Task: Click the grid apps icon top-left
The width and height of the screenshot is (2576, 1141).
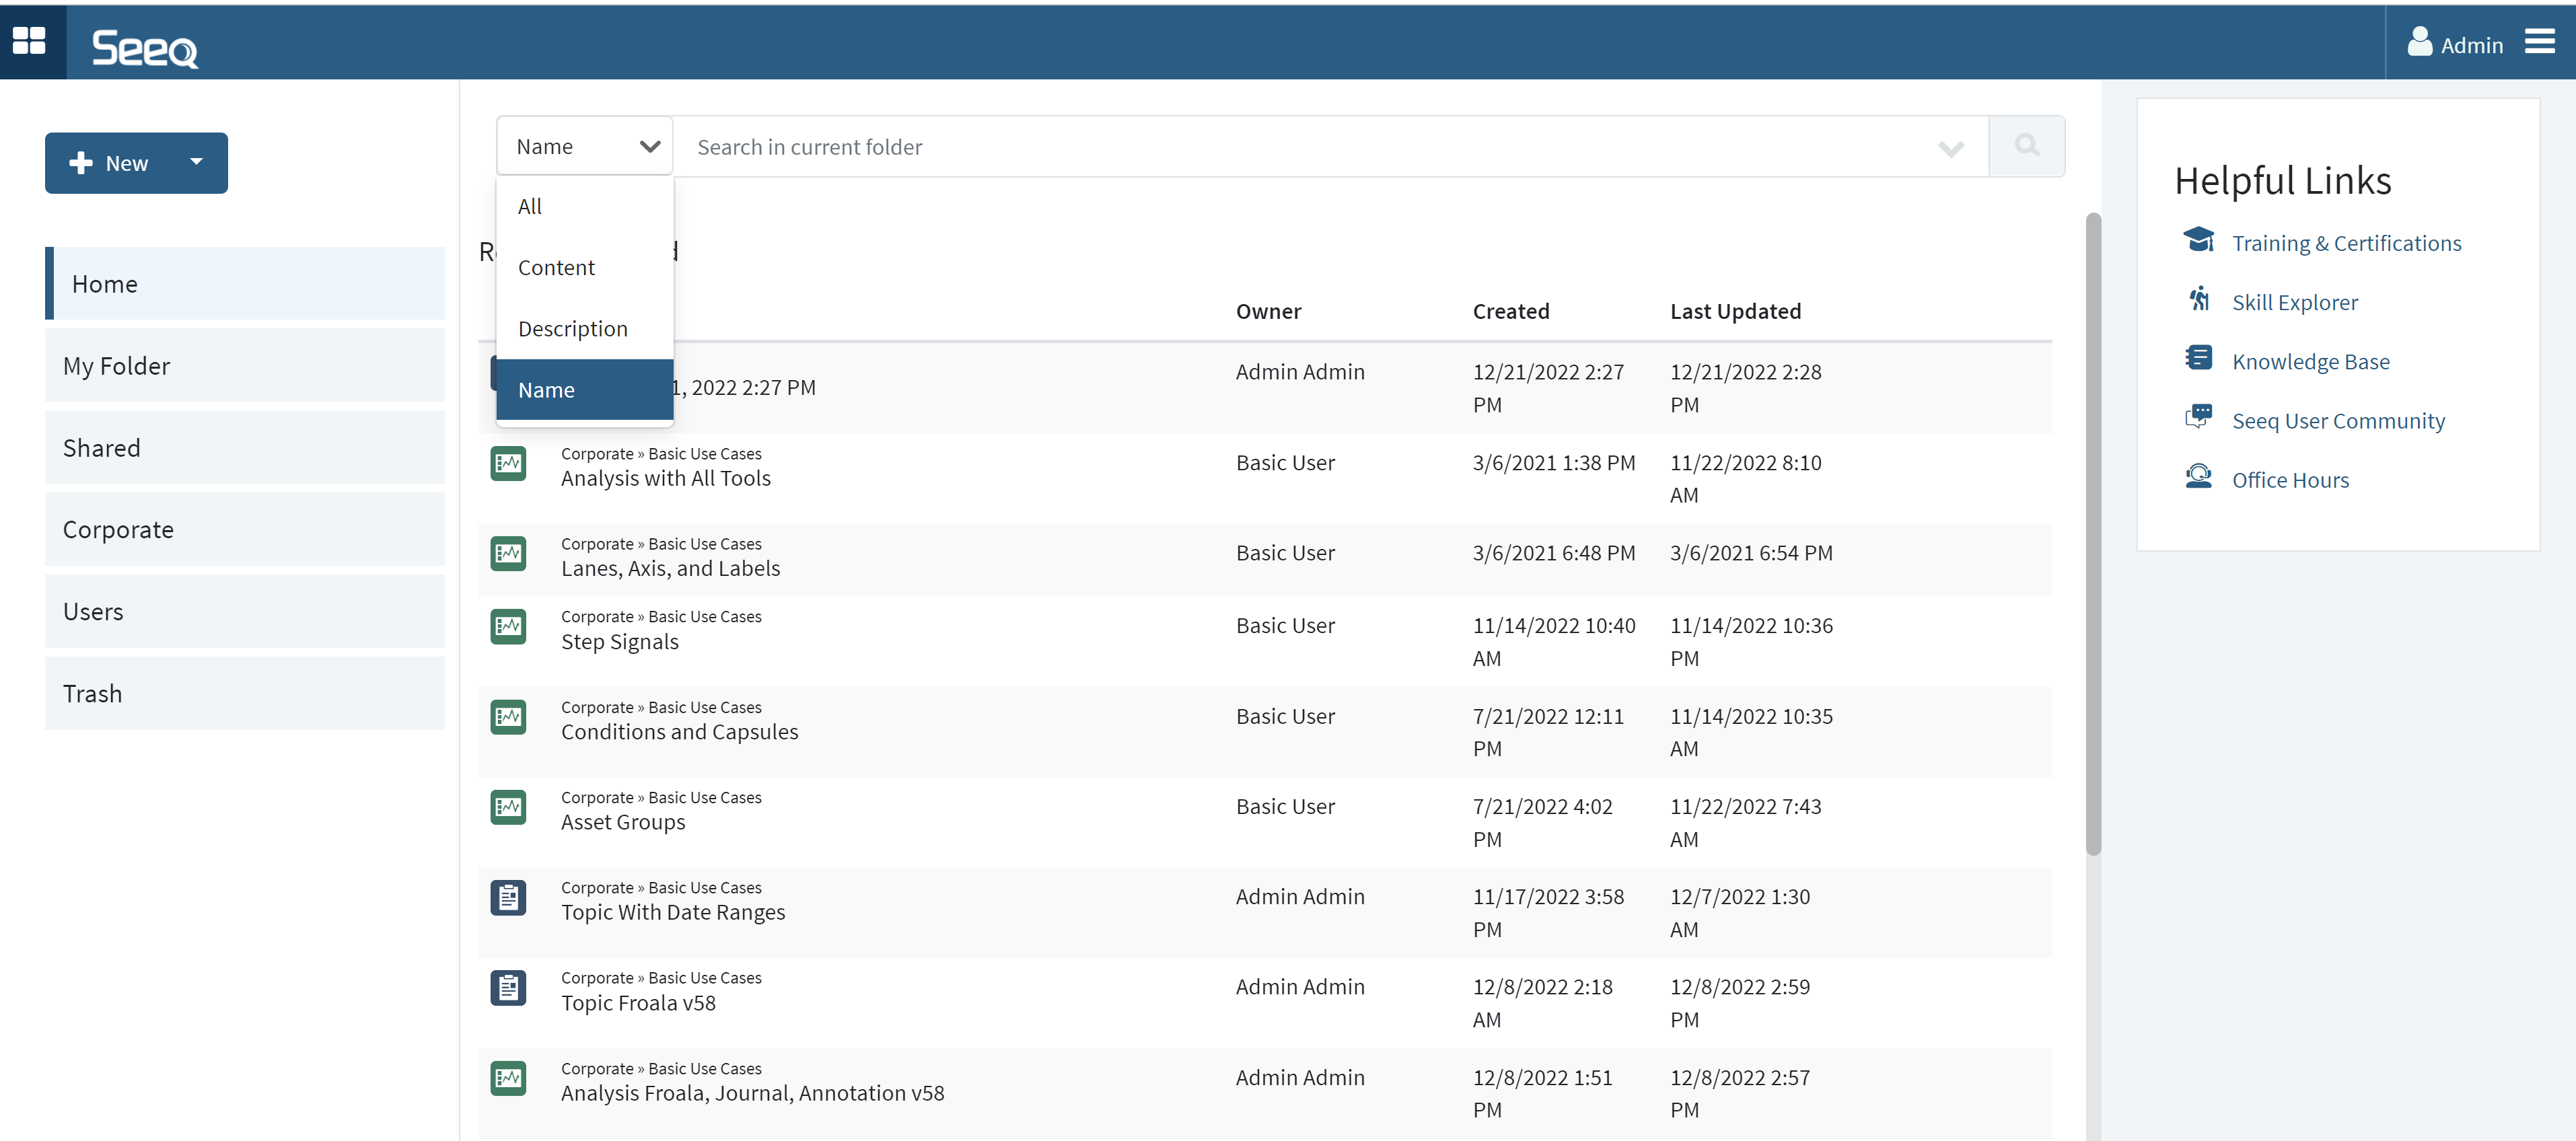Action: pos(29,41)
